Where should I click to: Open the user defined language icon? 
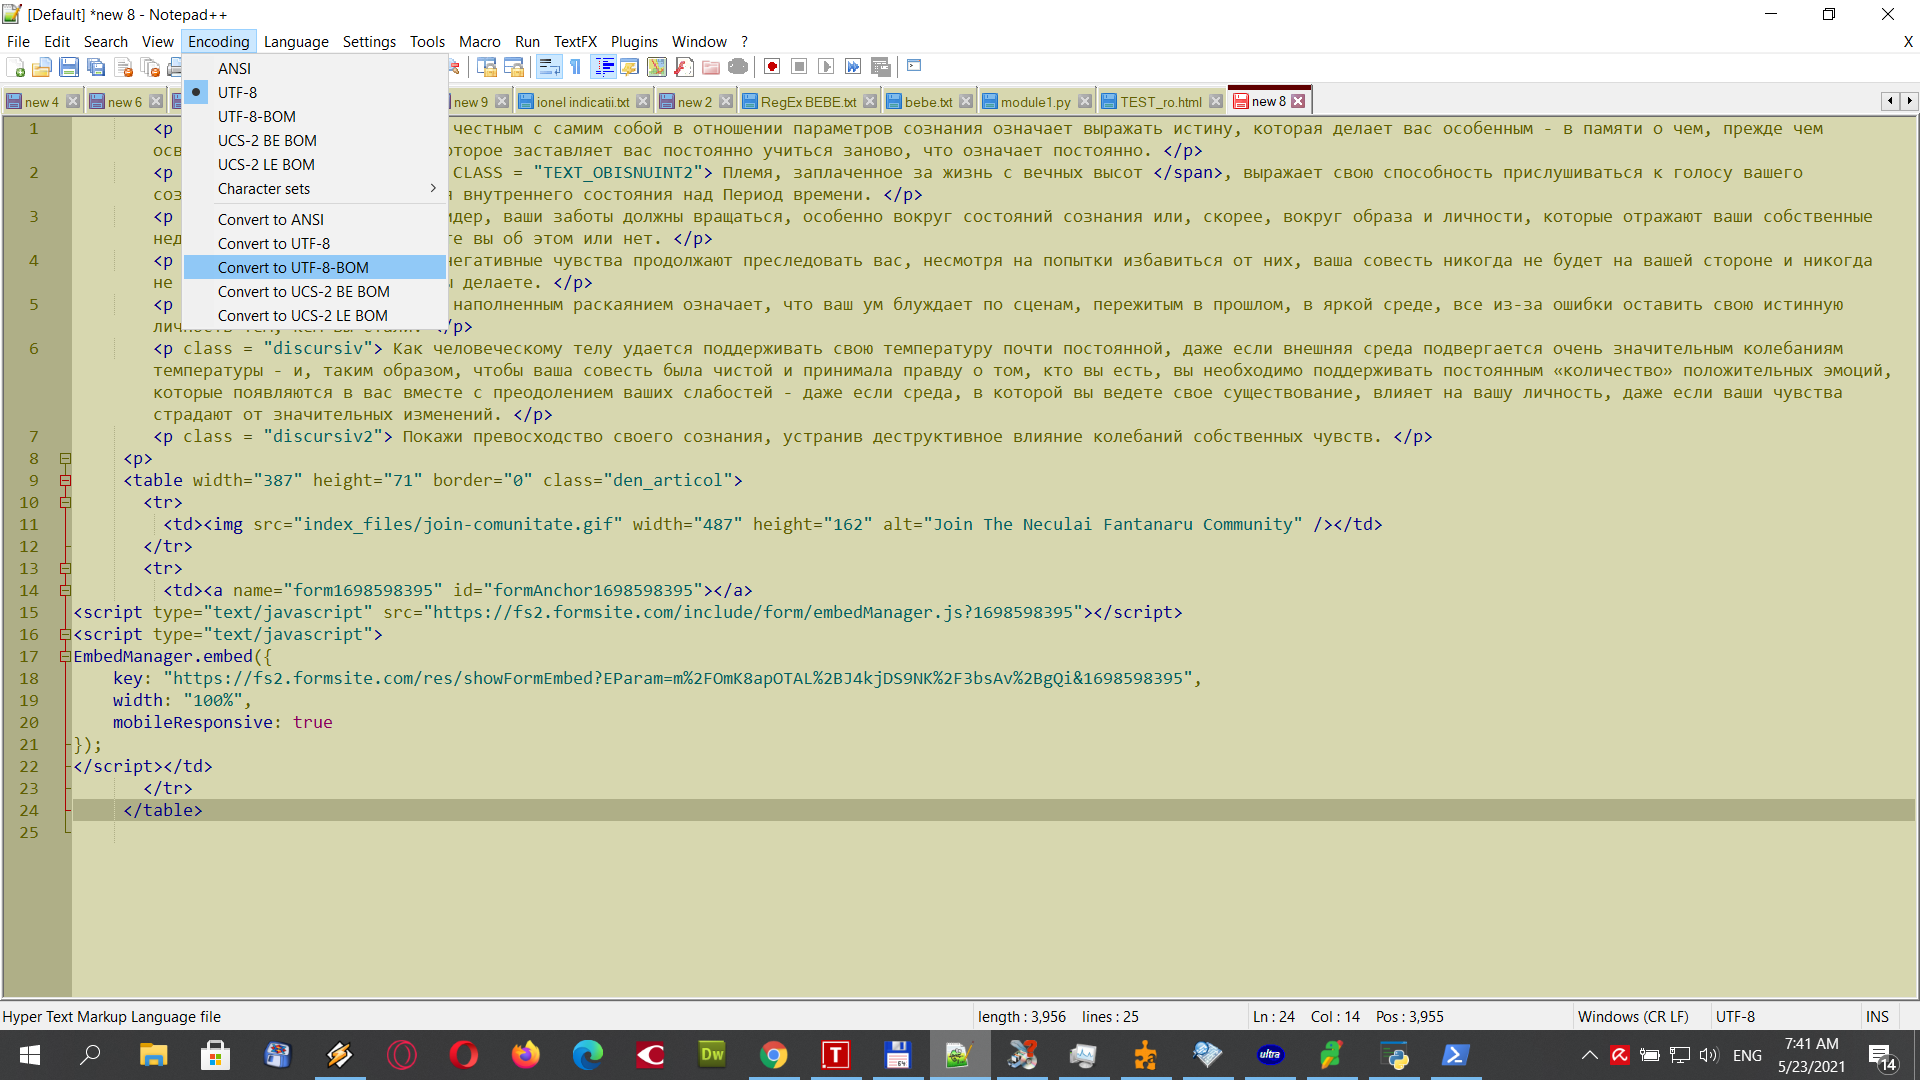tap(630, 67)
